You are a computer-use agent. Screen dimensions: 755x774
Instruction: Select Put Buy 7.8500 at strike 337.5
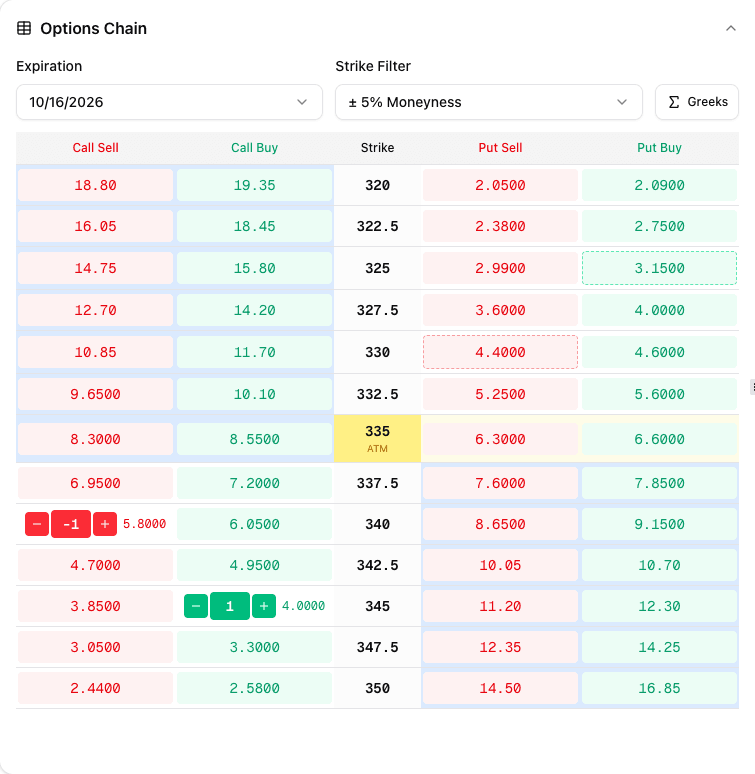[x=659, y=483]
